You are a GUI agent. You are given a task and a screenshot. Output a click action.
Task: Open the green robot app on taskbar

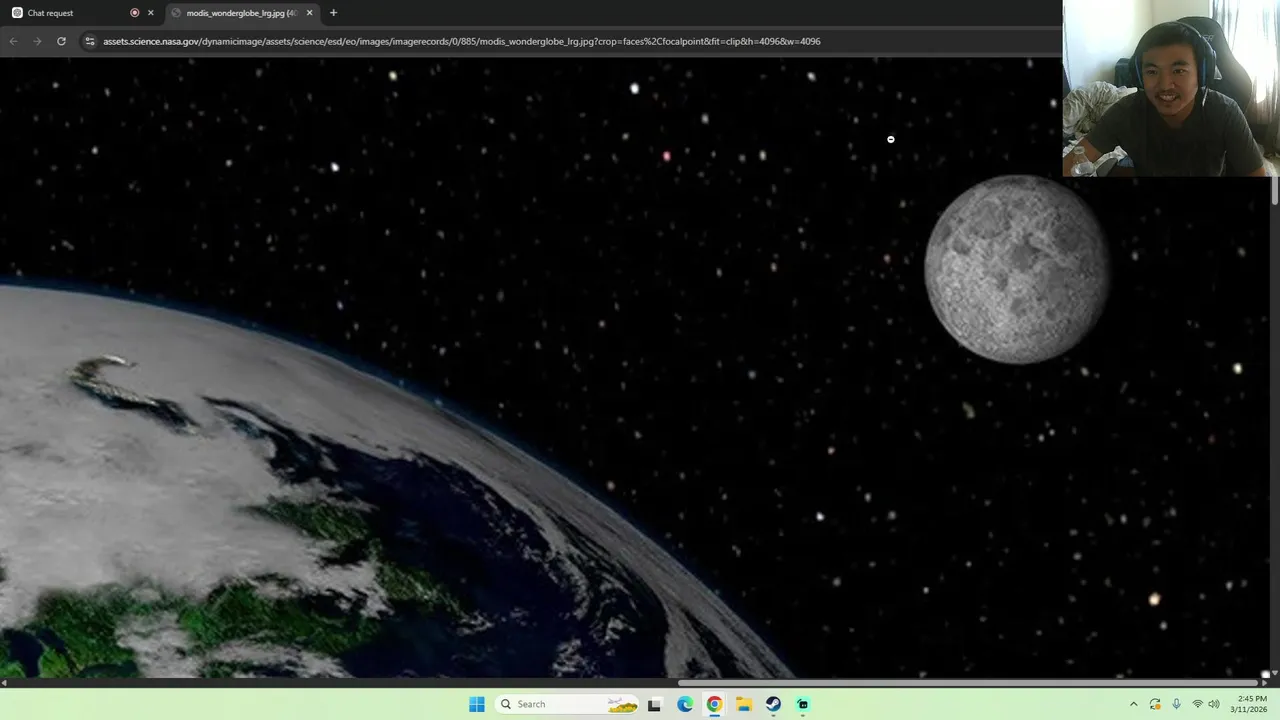[x=803, y=704]
